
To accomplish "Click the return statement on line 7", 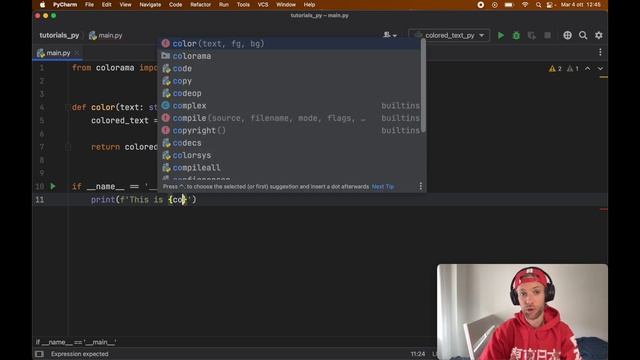I will pyautogui.click(x=124, y=147).
